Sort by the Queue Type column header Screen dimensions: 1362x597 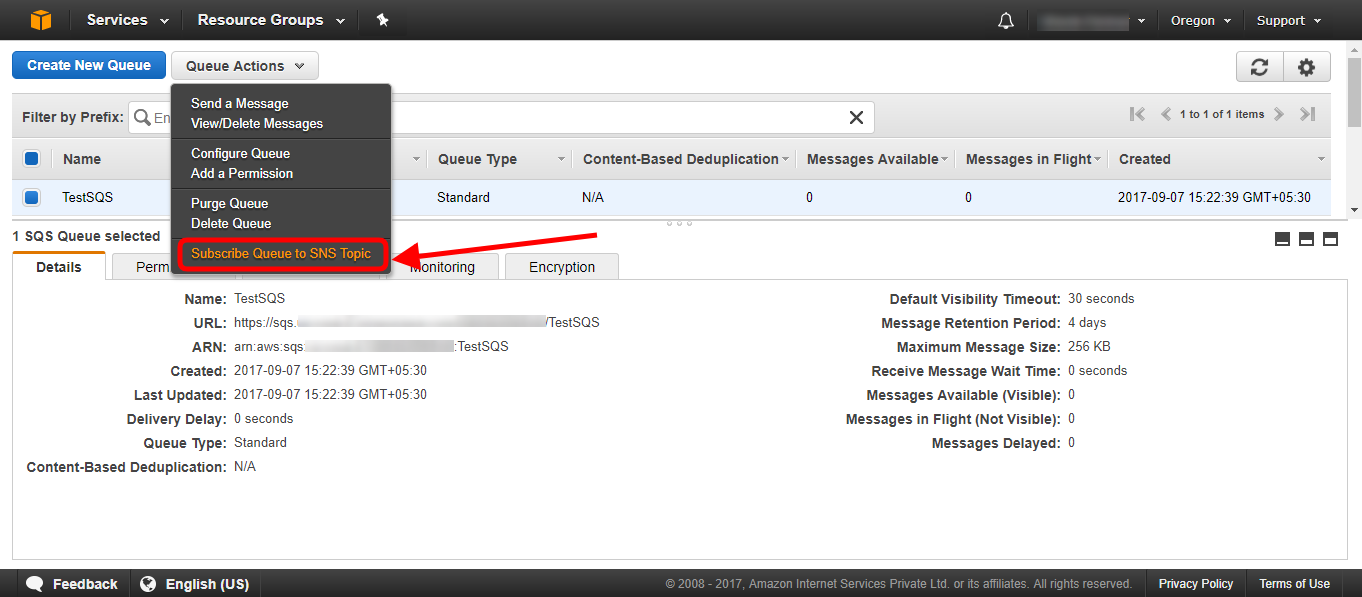tap(477, 159)
